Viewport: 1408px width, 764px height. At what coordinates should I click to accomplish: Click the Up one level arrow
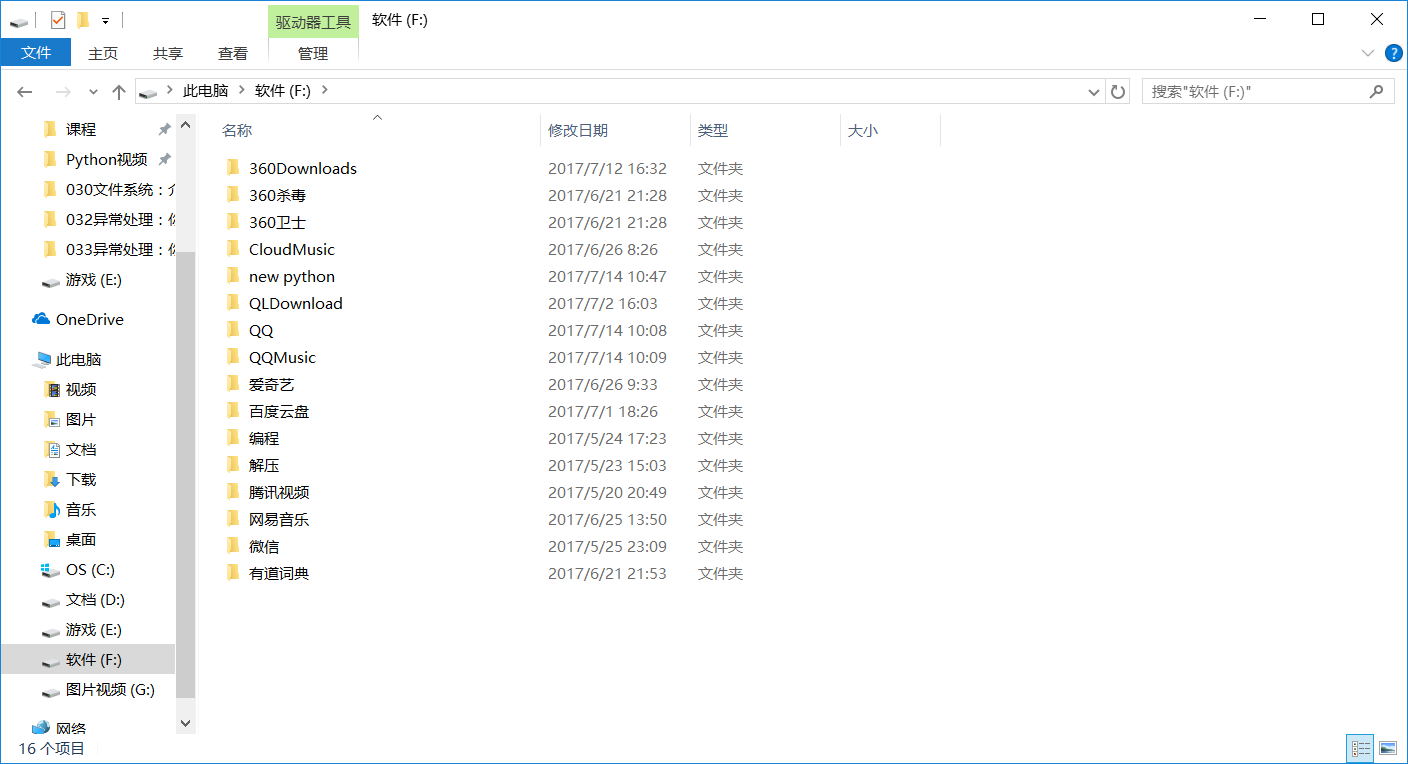(x=119, y=92)
